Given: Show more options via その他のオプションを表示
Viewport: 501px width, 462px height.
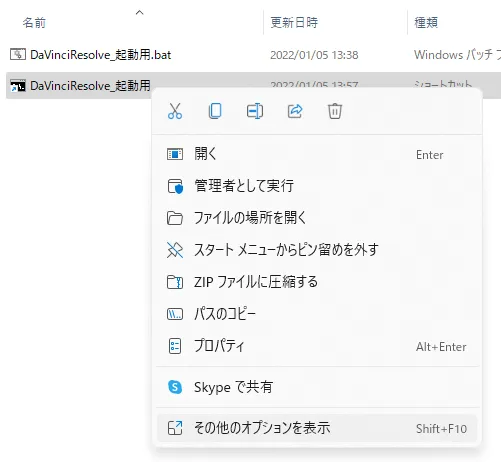Looking at the screenshot, I should point(317,428).
